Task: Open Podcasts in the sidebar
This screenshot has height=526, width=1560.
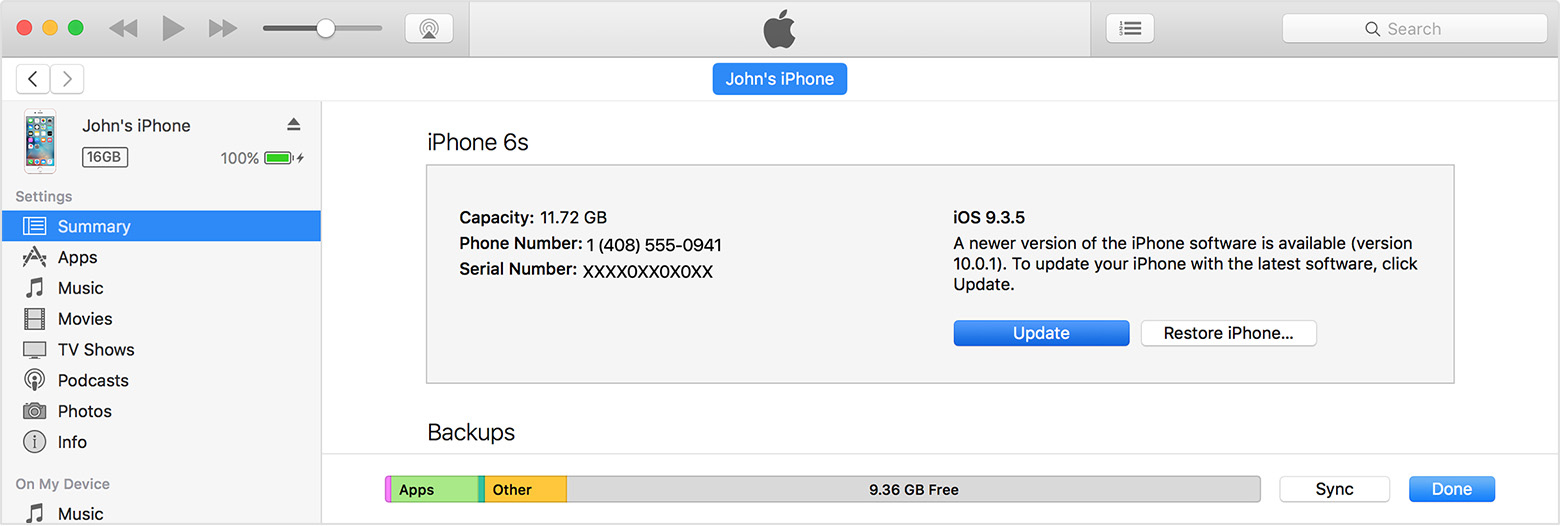Action: (x=161, y=381)
